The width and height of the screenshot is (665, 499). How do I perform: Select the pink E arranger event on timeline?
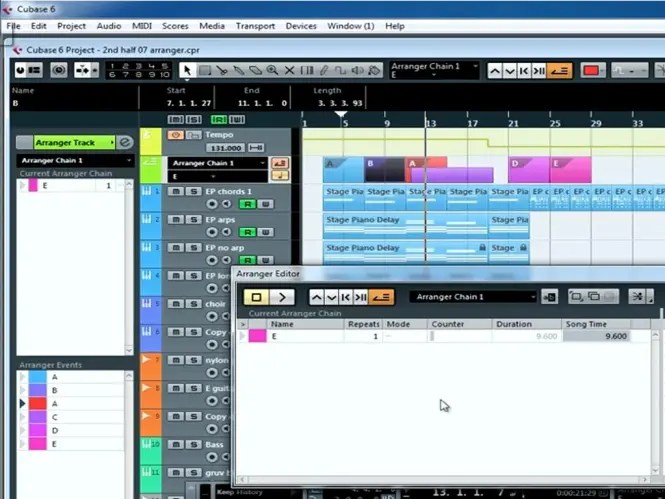point(570,170)
